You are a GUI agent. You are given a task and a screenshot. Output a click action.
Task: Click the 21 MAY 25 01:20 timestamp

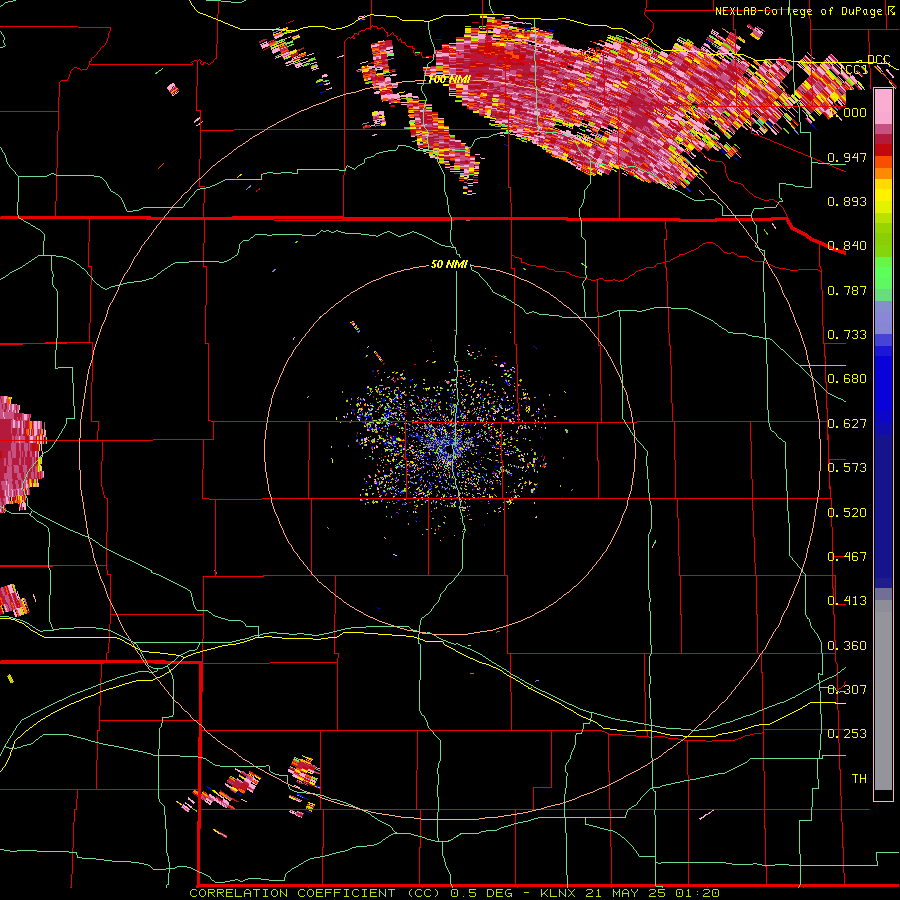[652, 893]
